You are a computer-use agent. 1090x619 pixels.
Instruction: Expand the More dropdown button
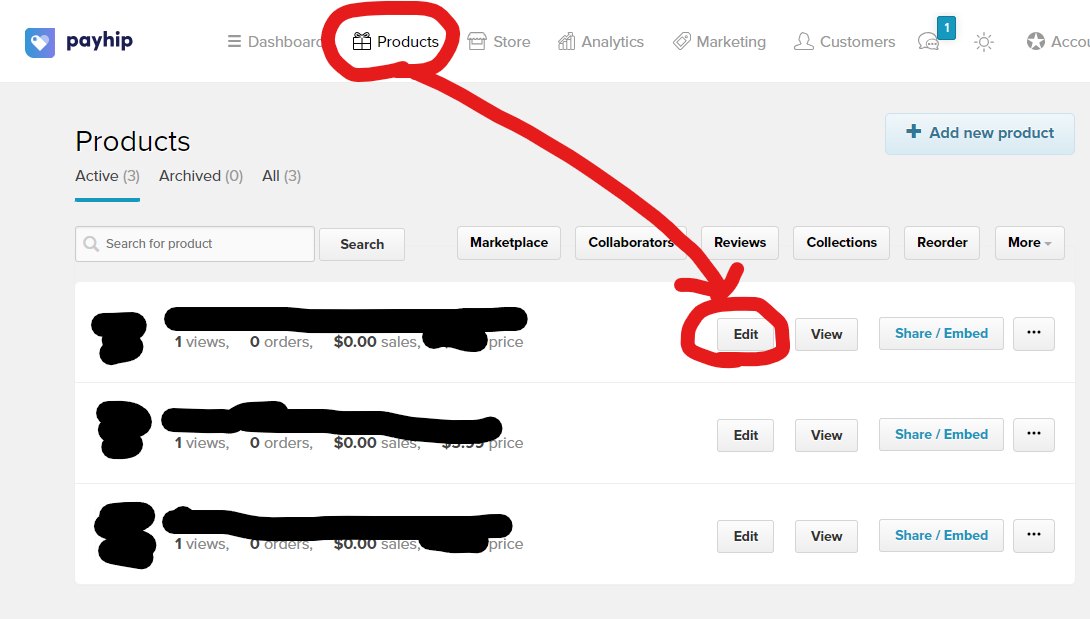point(1029,243)
